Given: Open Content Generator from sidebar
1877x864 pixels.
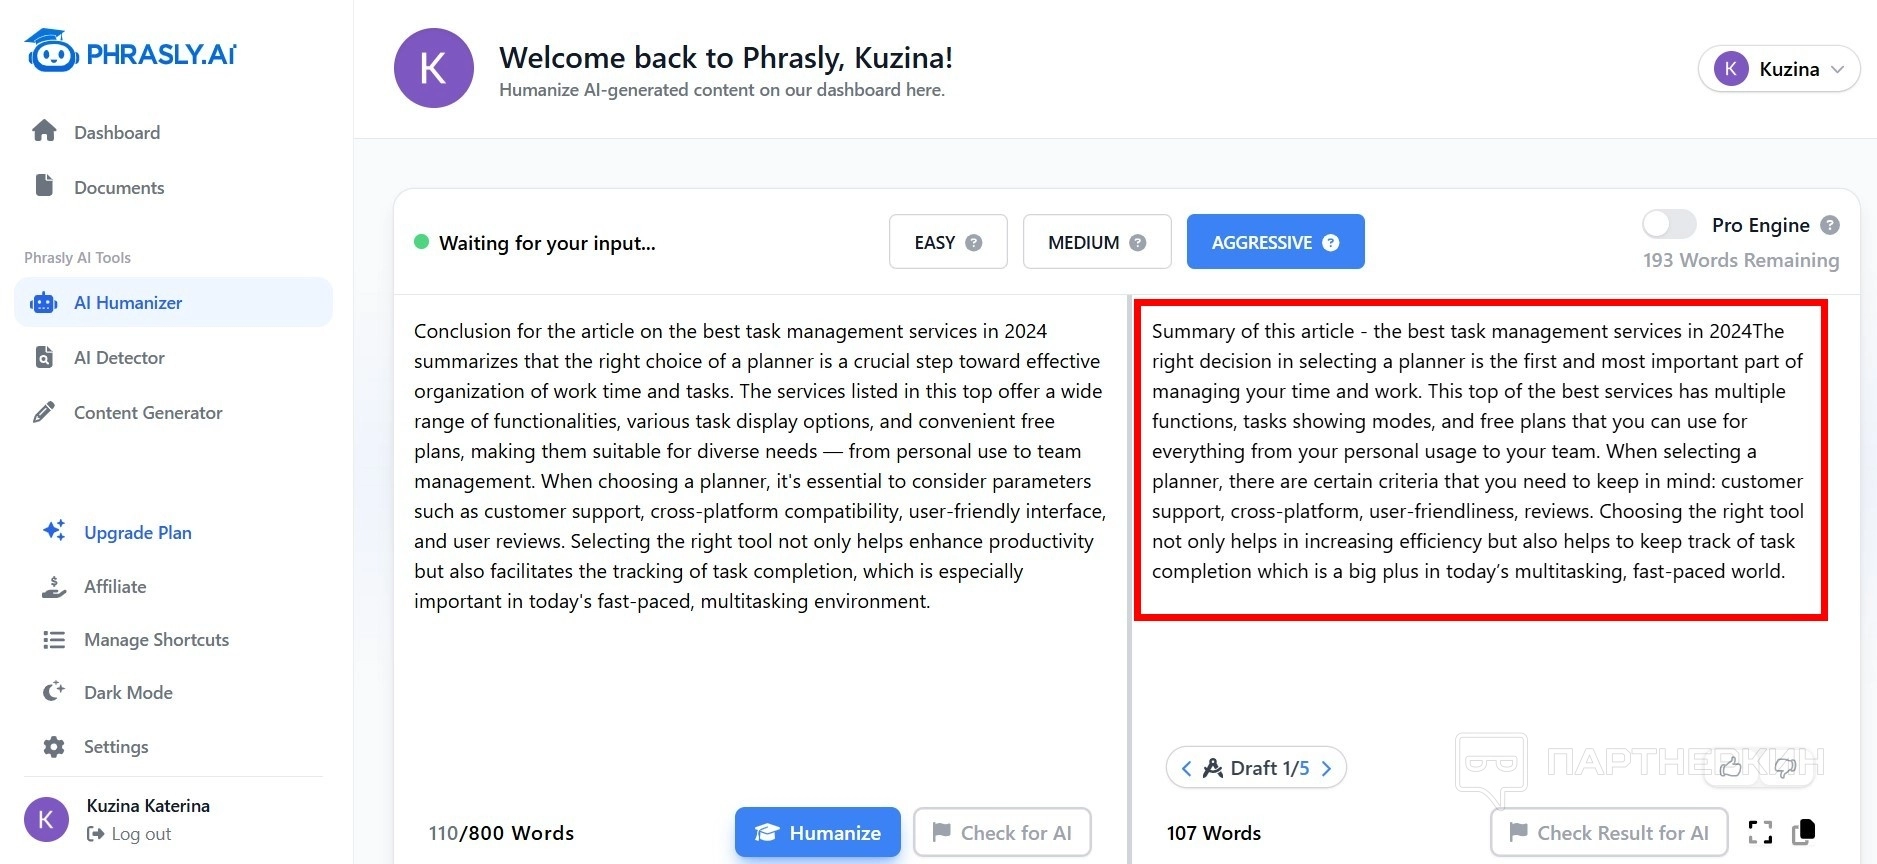Looking at the screenshot, I should tap(148, 413).
